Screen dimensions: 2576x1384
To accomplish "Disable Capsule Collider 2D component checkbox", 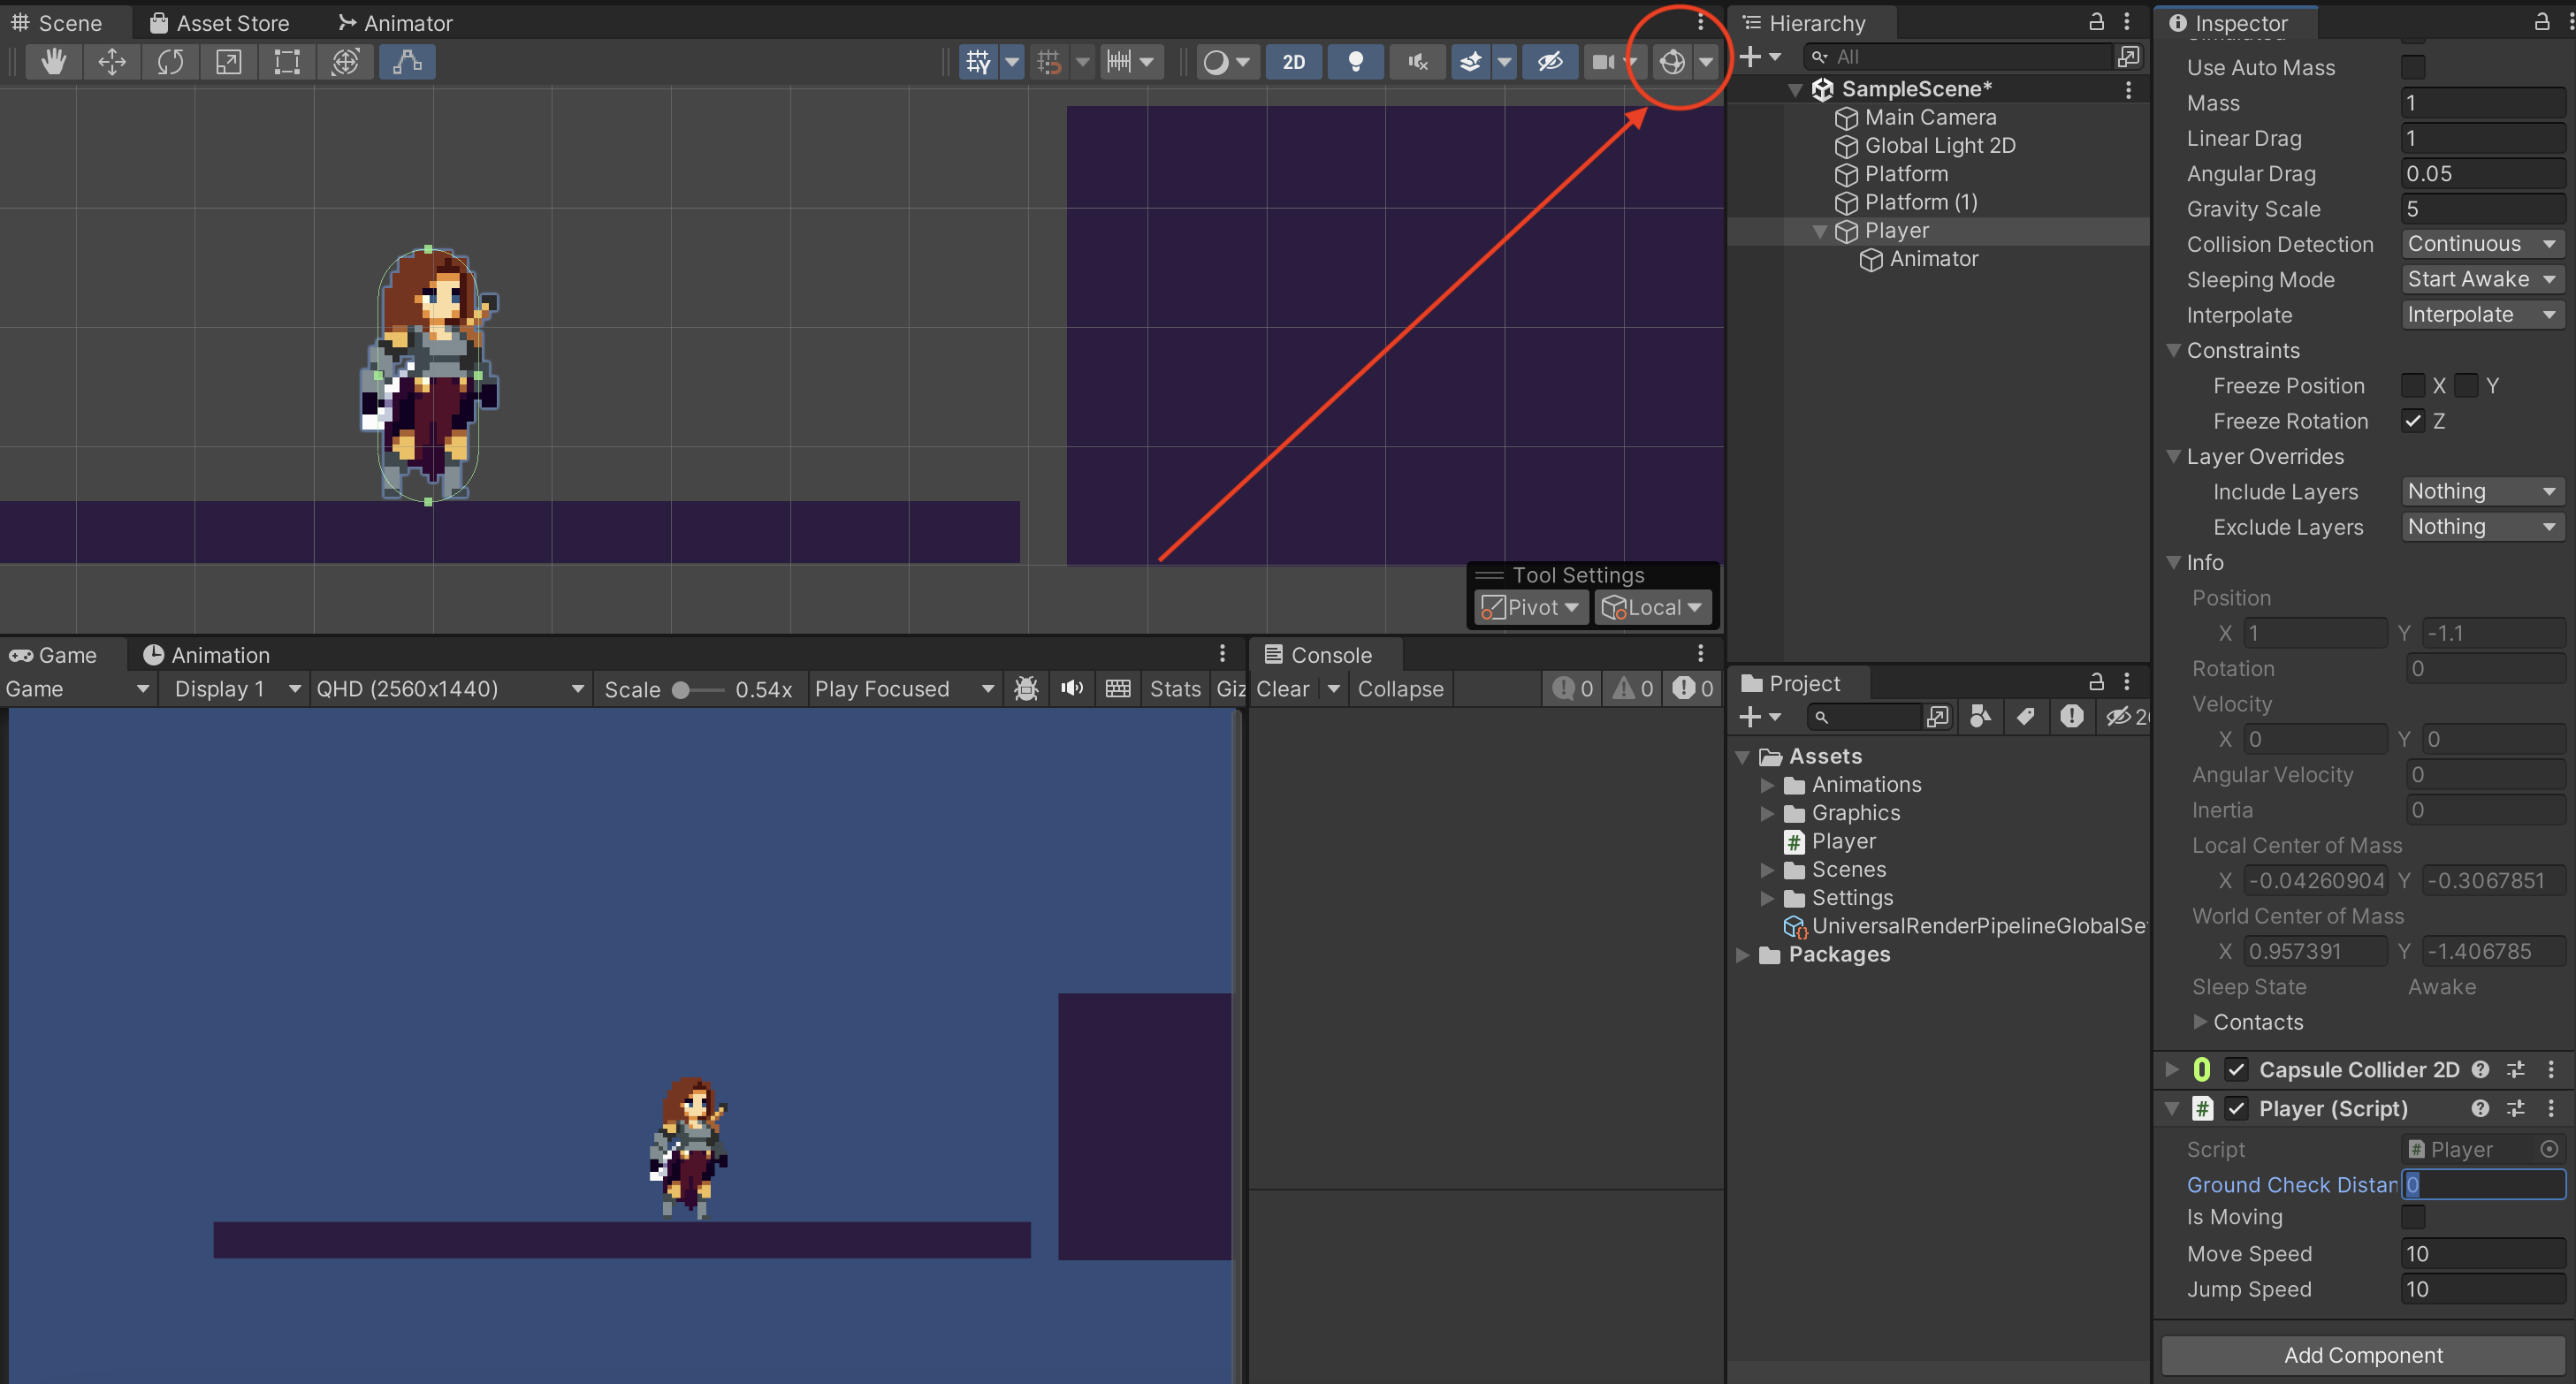I will 2236,1069.
